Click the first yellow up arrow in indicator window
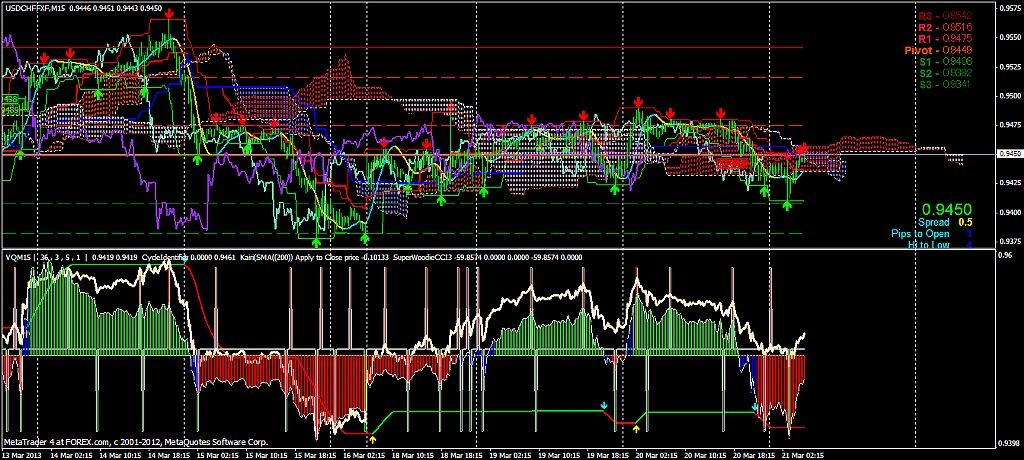 [x=372, y=438]
